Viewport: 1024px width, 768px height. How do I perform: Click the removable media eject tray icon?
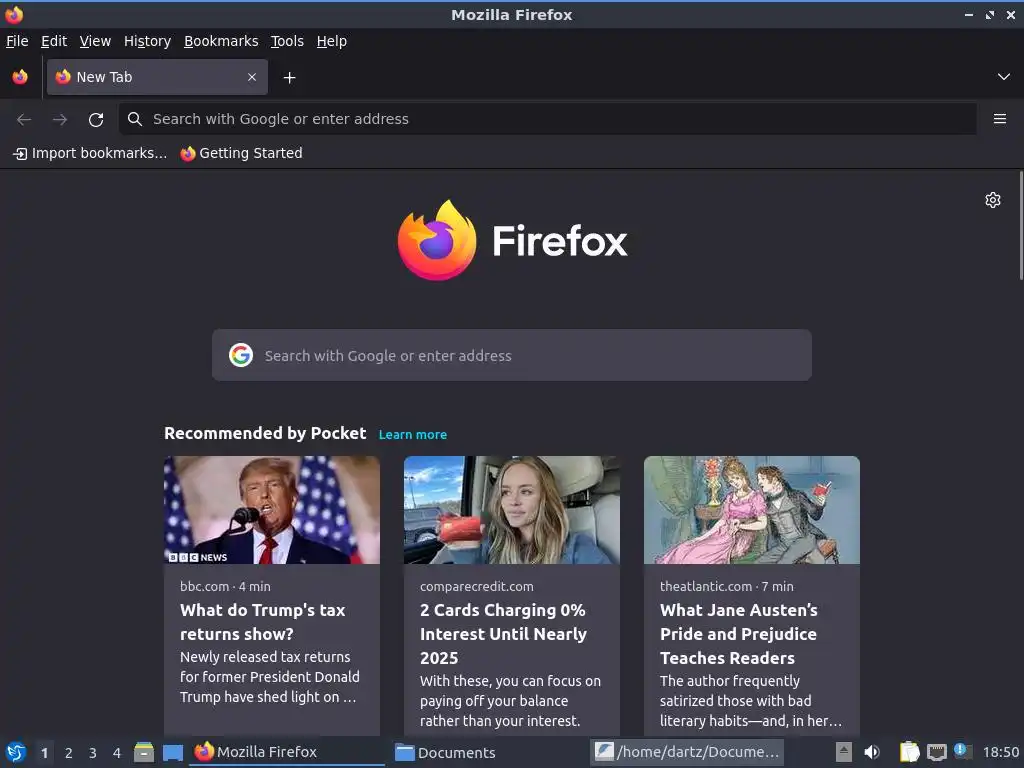click(x=844, y=752)
